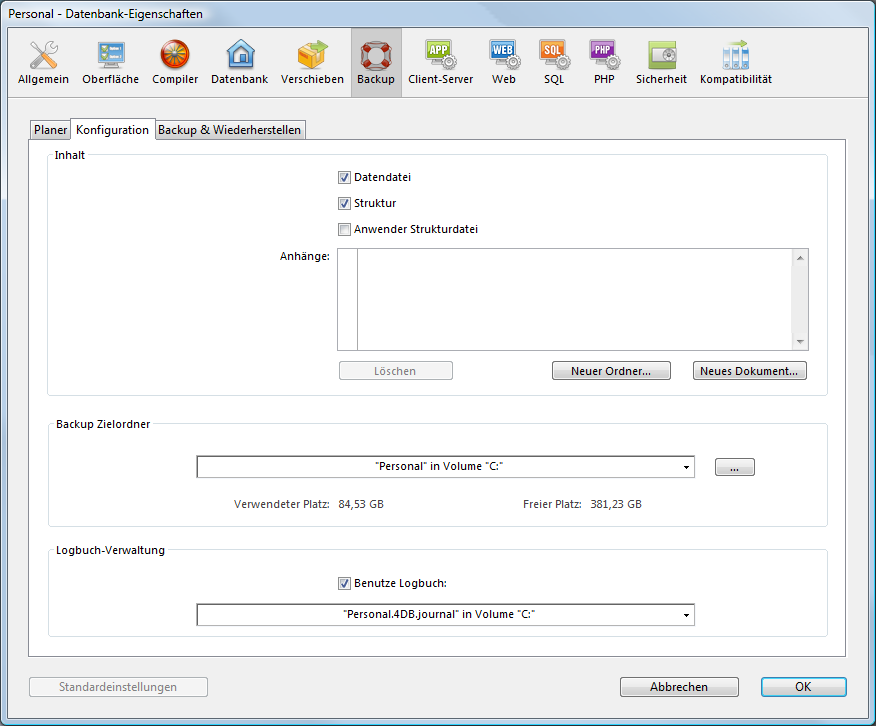Open the Verschieben settings
Image resolution: width=876 pixels, height=726 pixels.
312,62
